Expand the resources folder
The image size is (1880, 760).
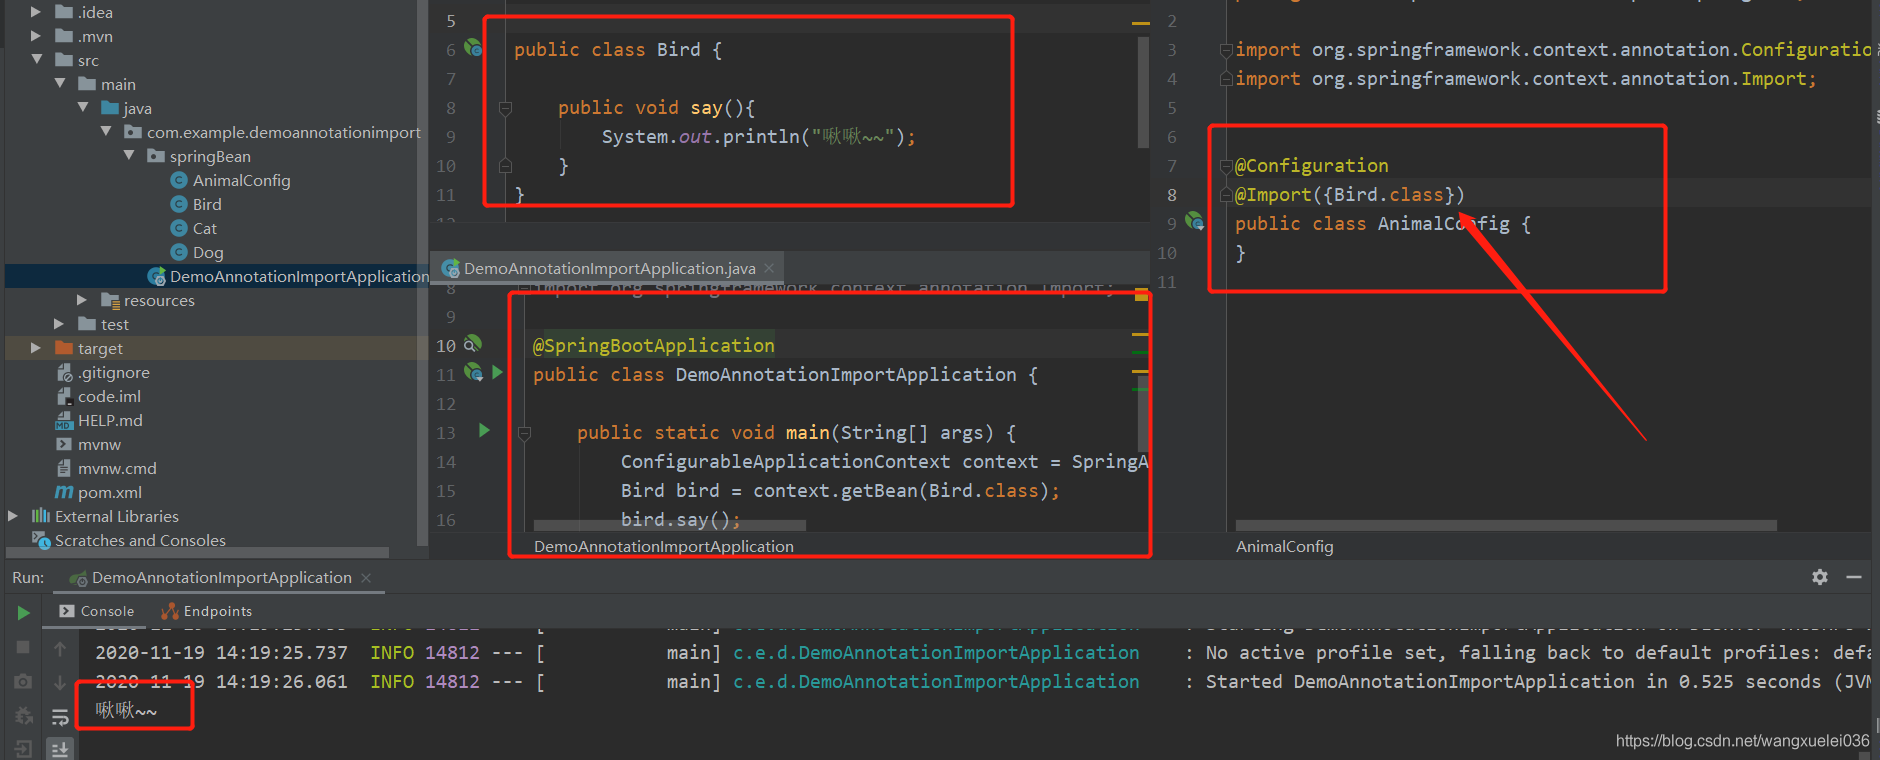click(x=82, y=300)
